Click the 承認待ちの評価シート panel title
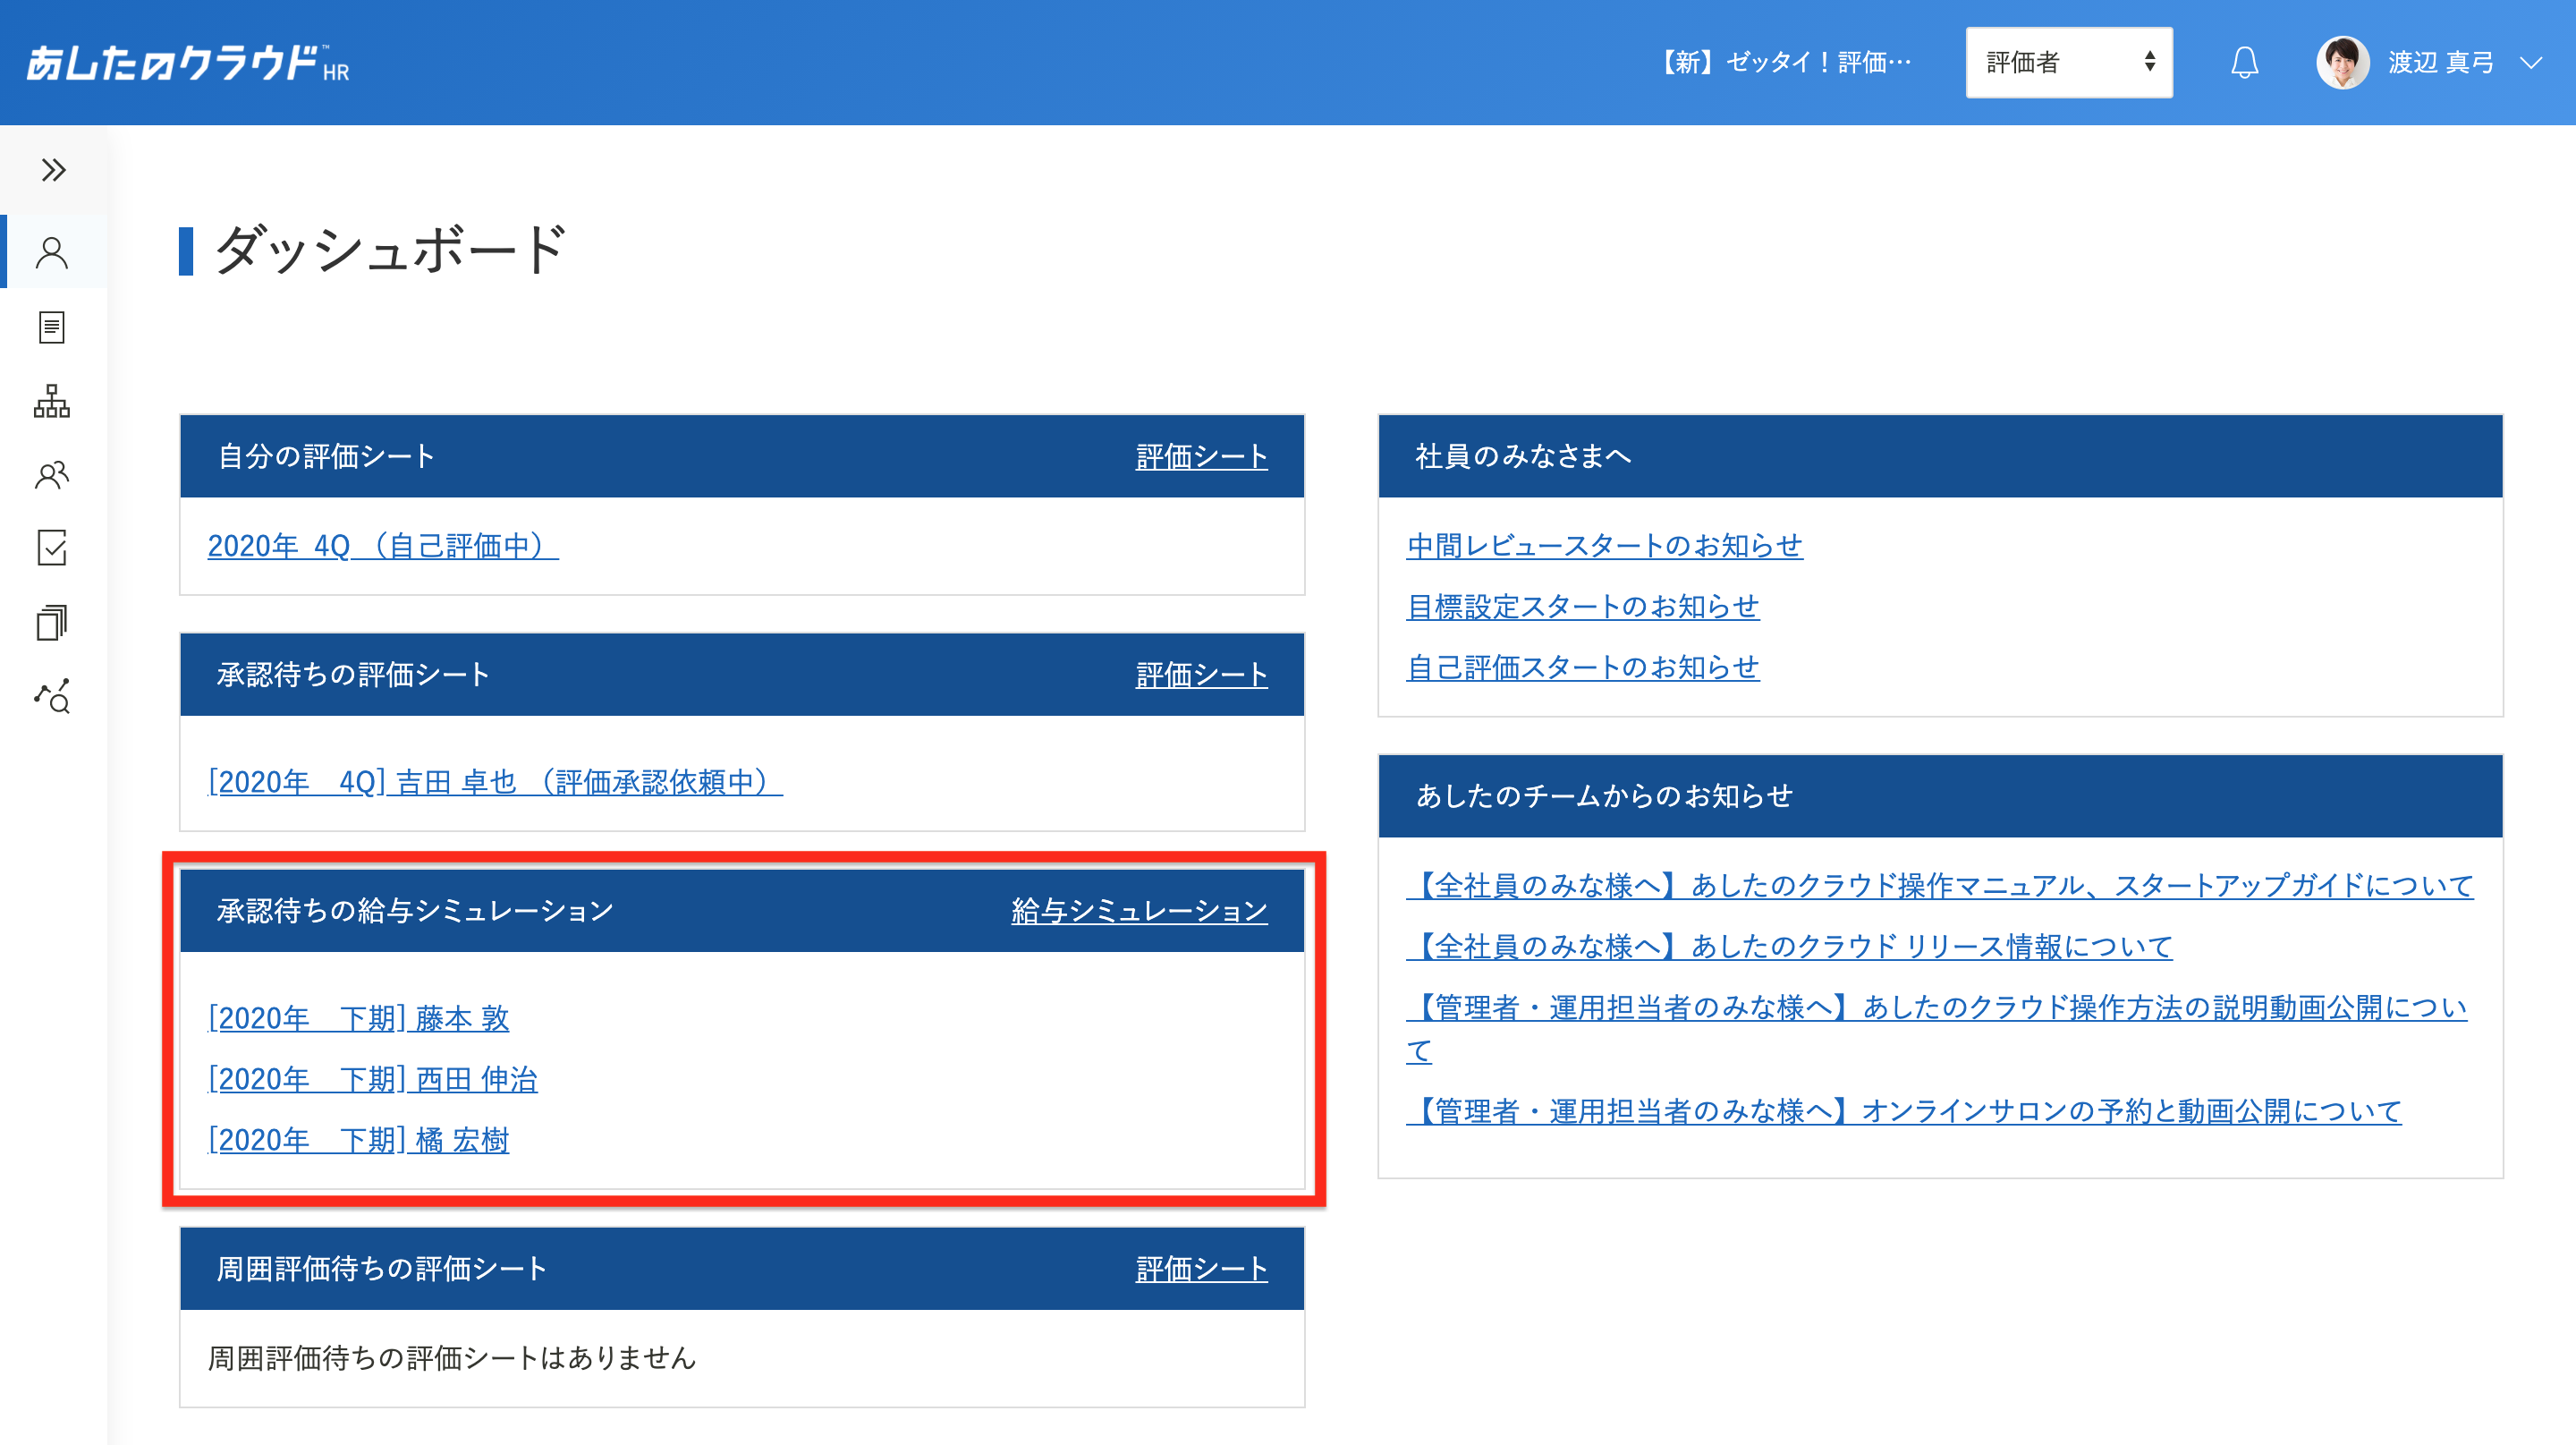 [x=353, y=675]
